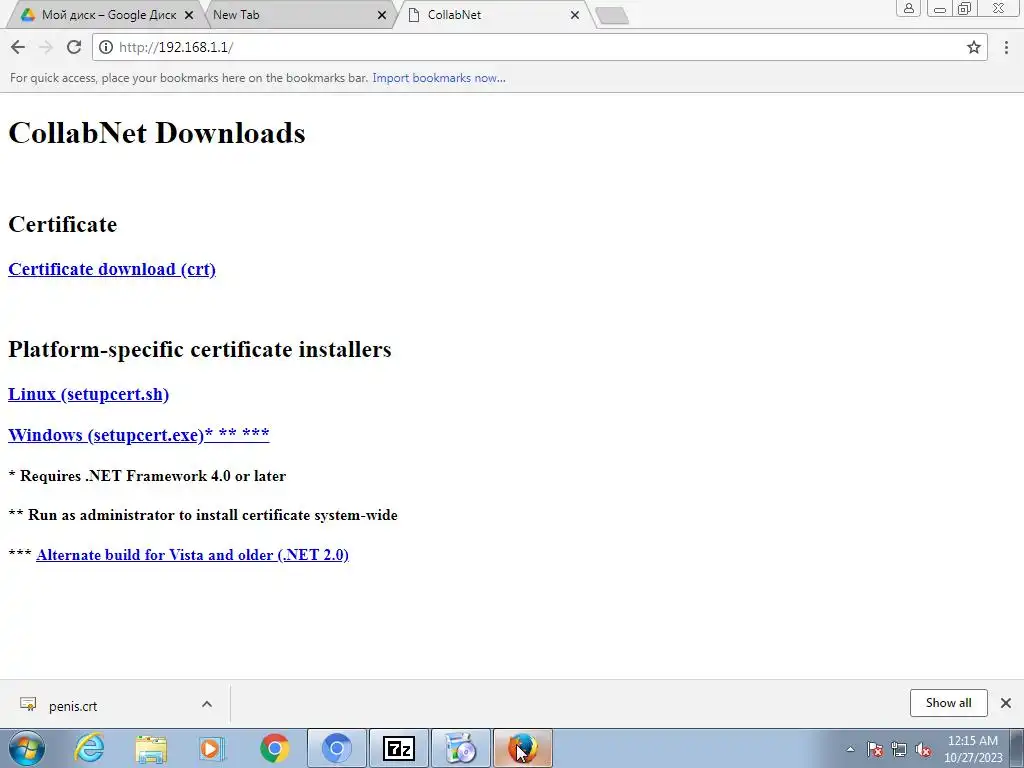Viewport: 1024px width, 768px height.
Task: Click the CollabNet Downloads heading text
Action: pos(157,133)
